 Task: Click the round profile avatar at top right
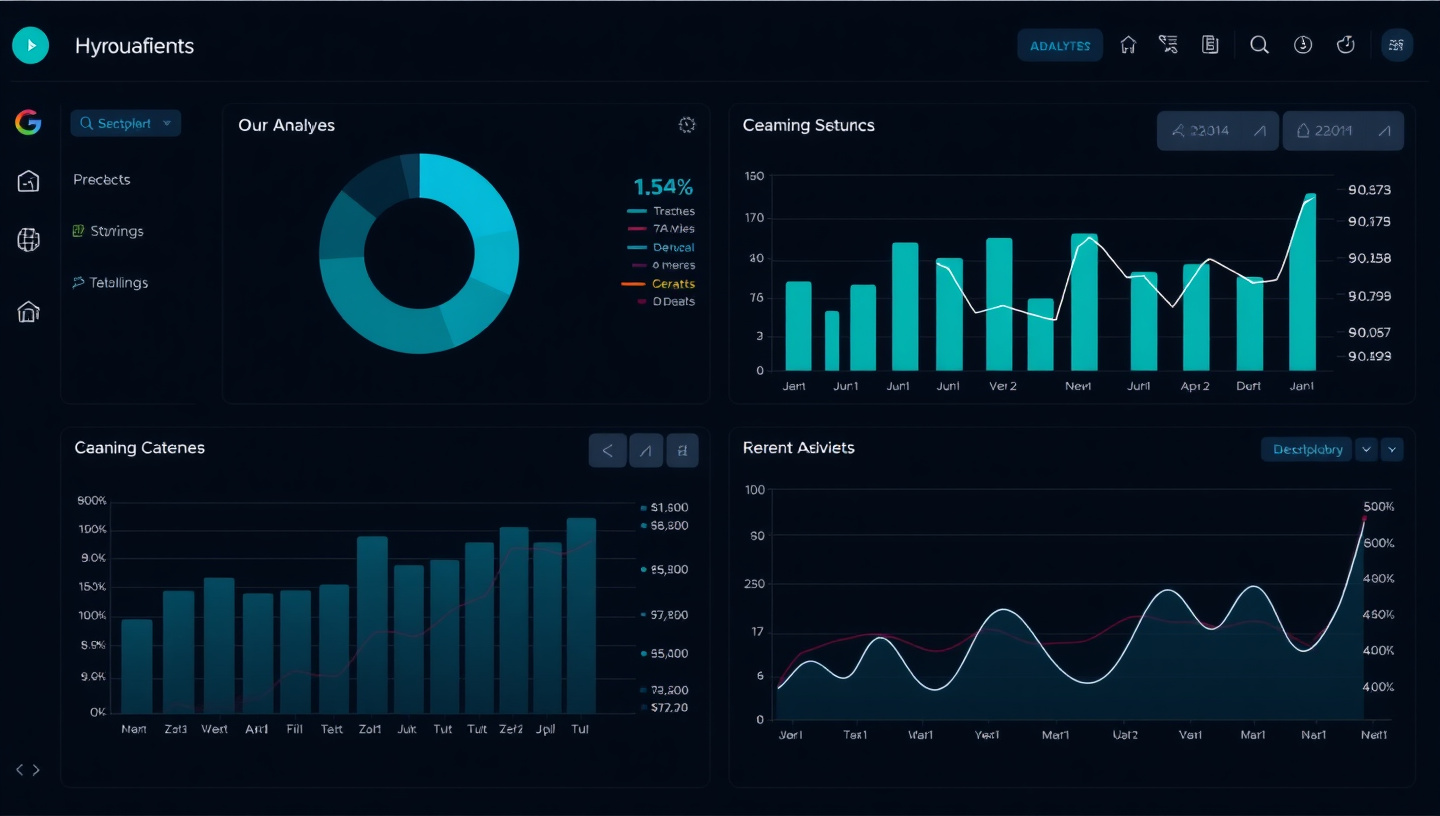1396,45
